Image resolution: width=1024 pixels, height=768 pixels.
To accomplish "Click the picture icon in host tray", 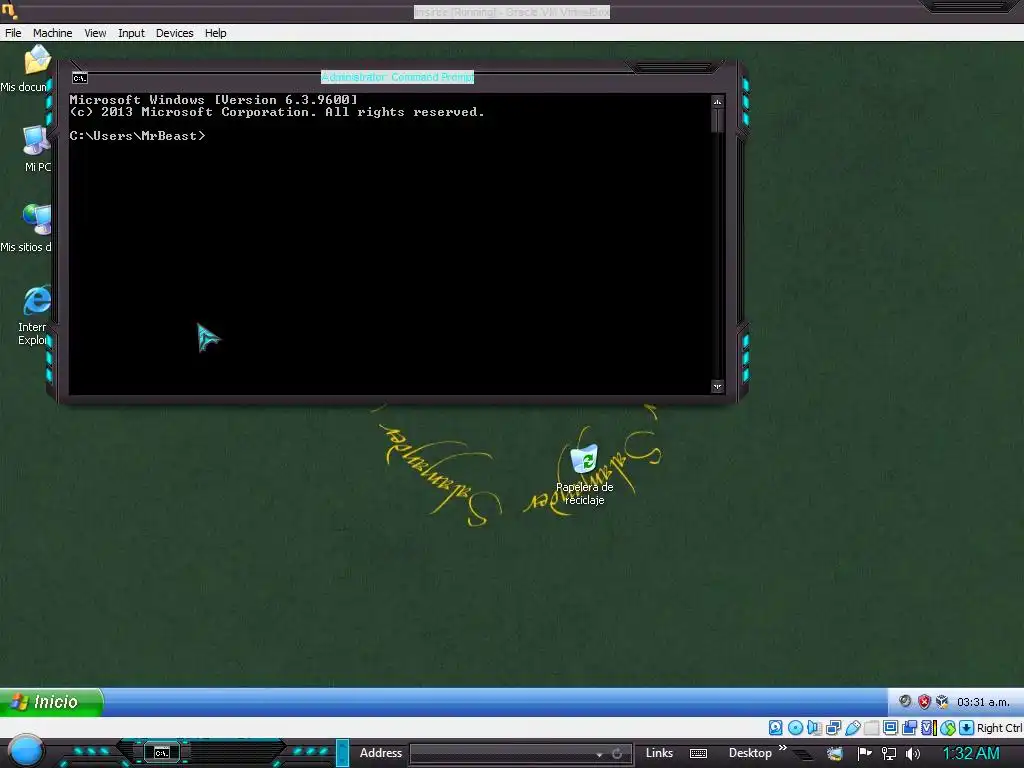I will pos(835,754).
